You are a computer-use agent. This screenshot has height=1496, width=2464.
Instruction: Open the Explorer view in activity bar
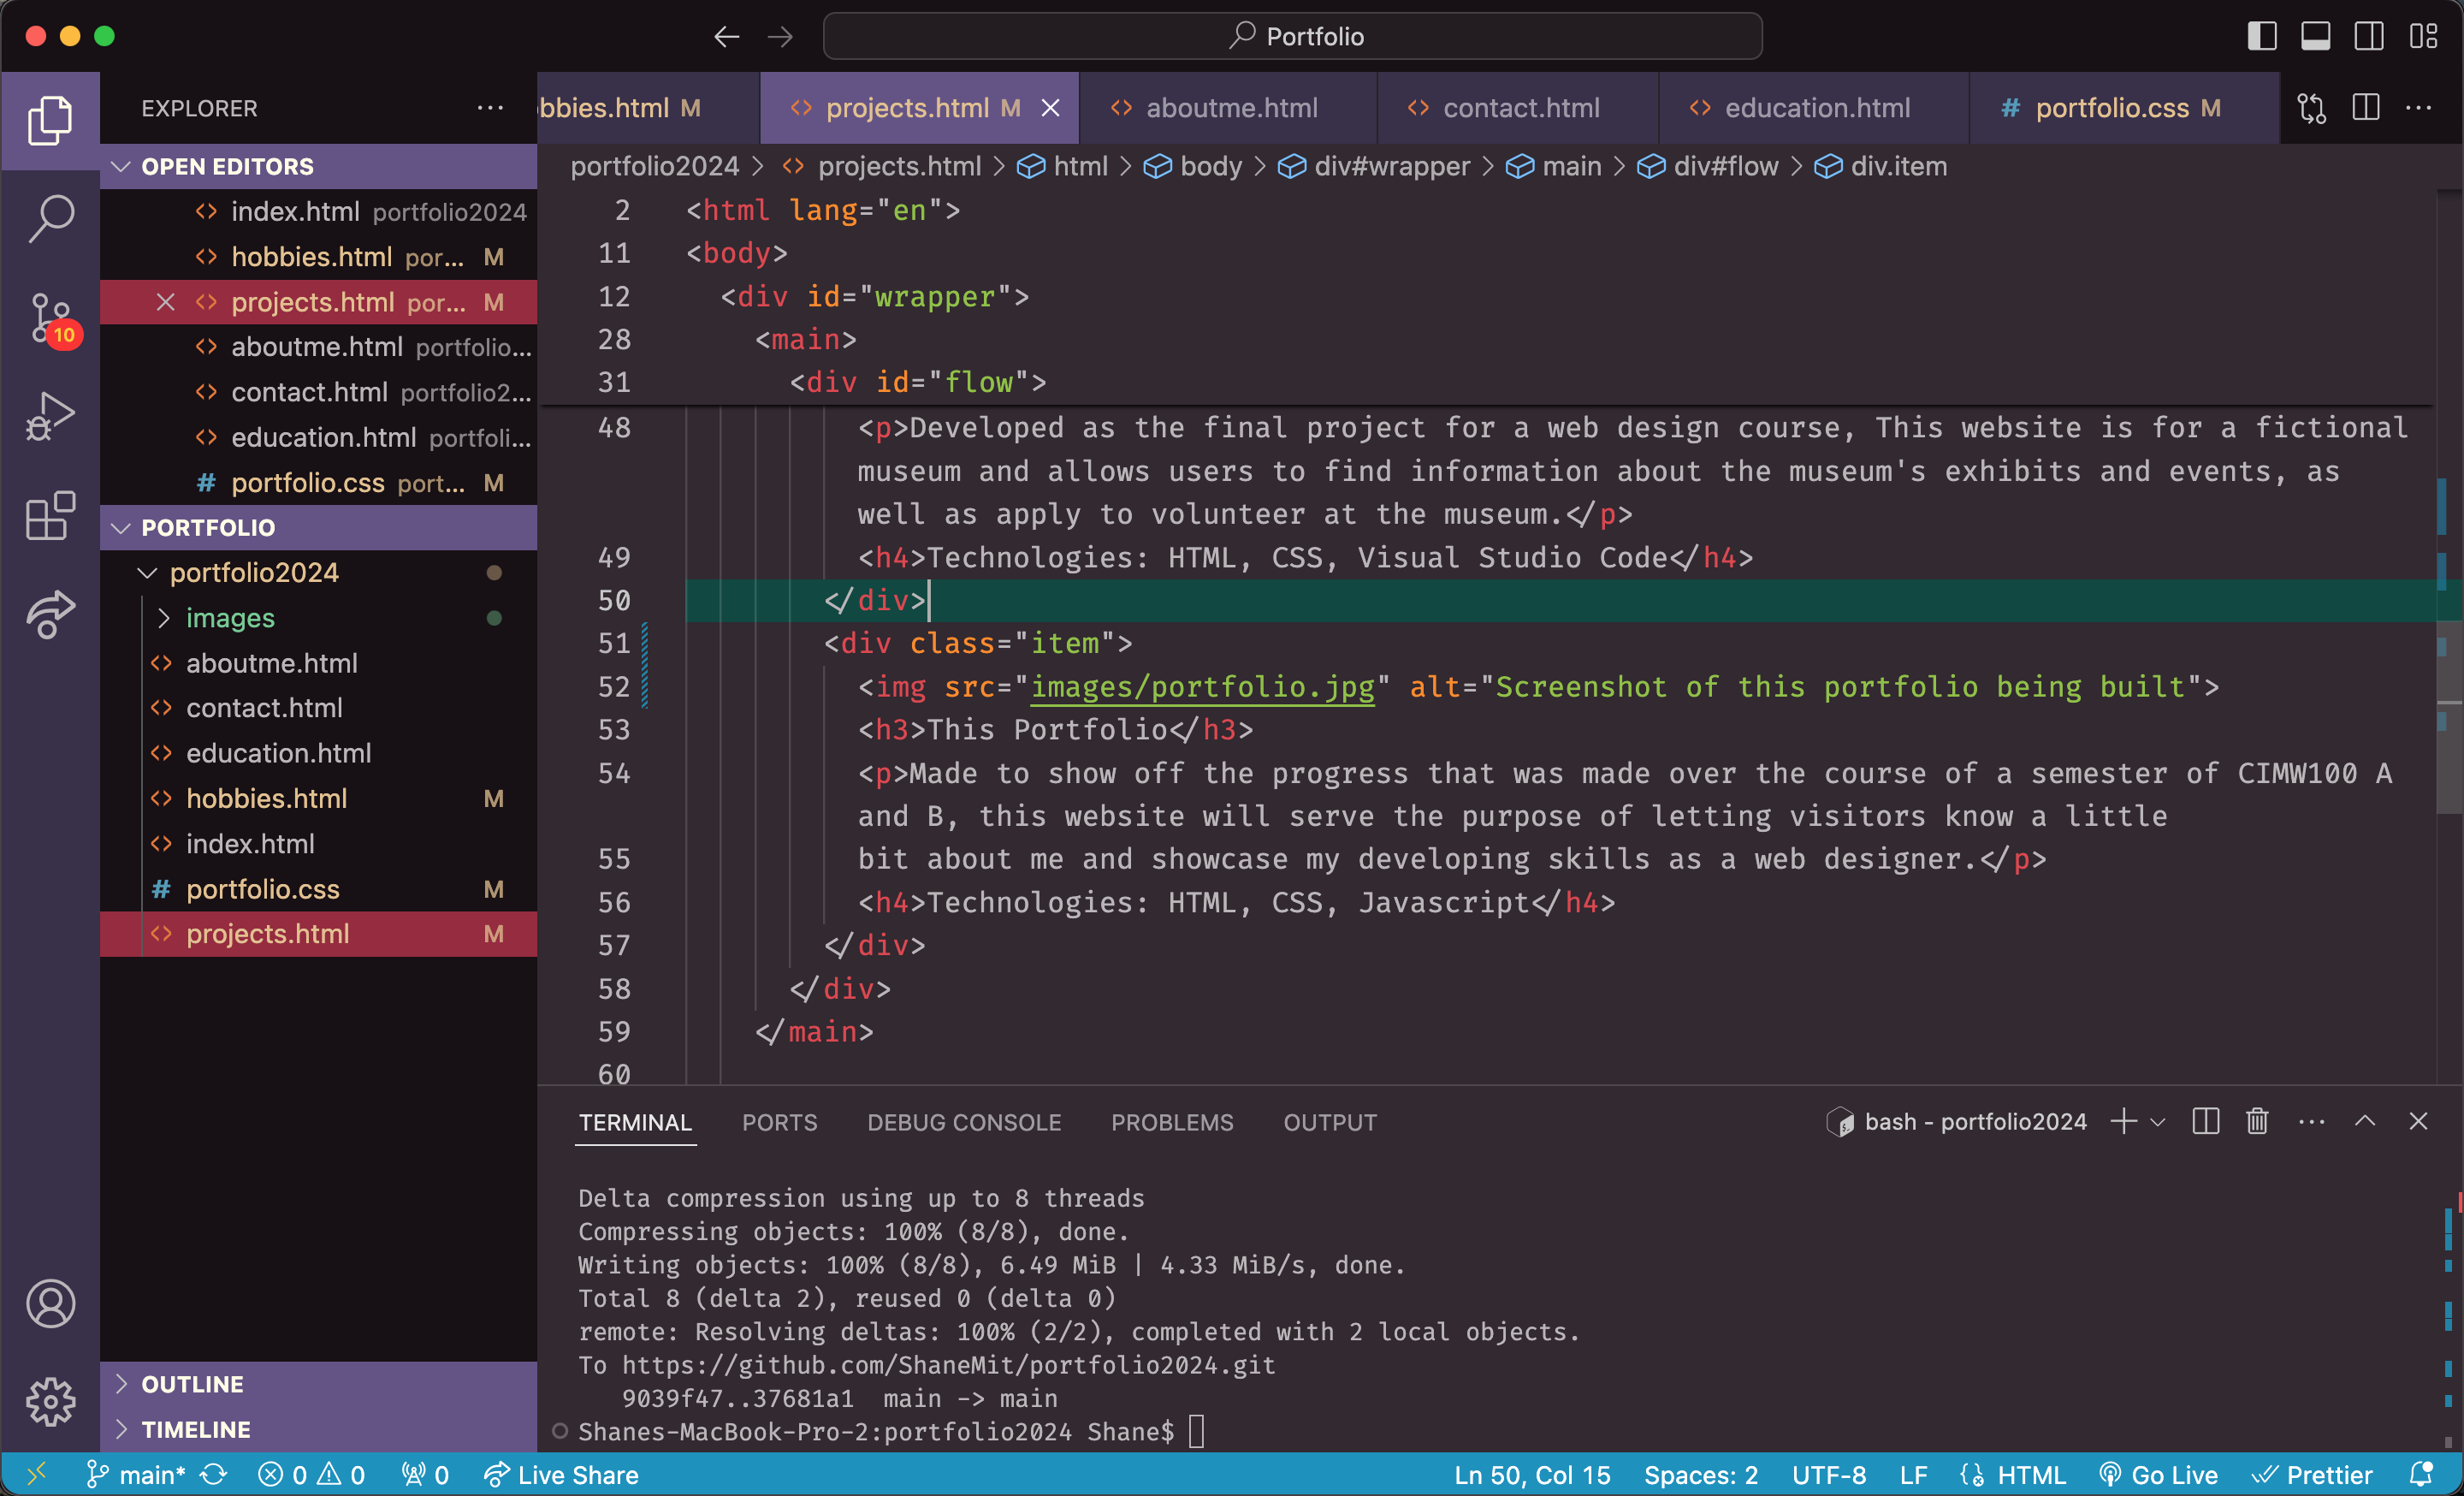[x=50, y=120]
